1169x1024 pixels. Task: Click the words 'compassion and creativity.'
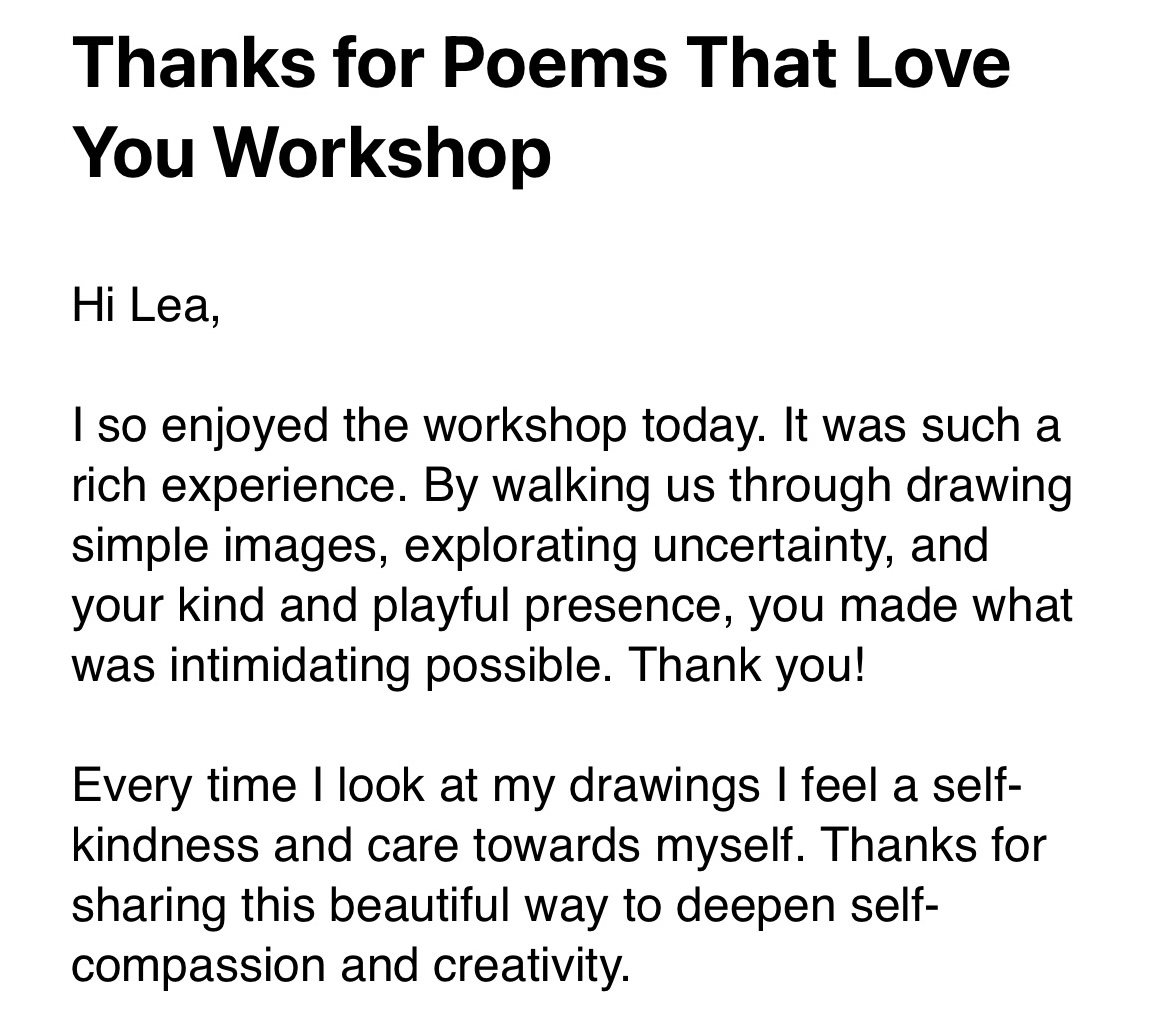[x=352, y=967]
